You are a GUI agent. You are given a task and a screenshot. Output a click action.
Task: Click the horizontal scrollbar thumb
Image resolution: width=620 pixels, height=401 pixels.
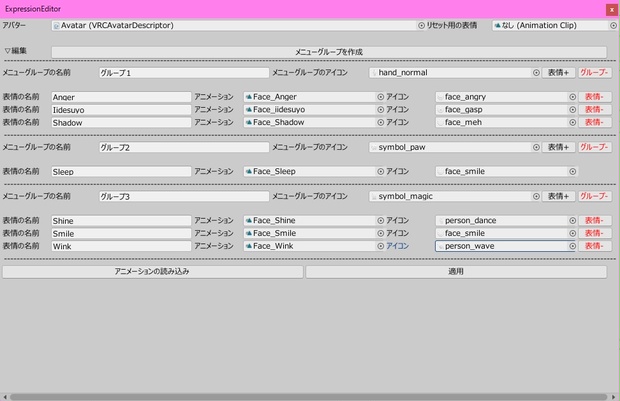pos(308,397)
